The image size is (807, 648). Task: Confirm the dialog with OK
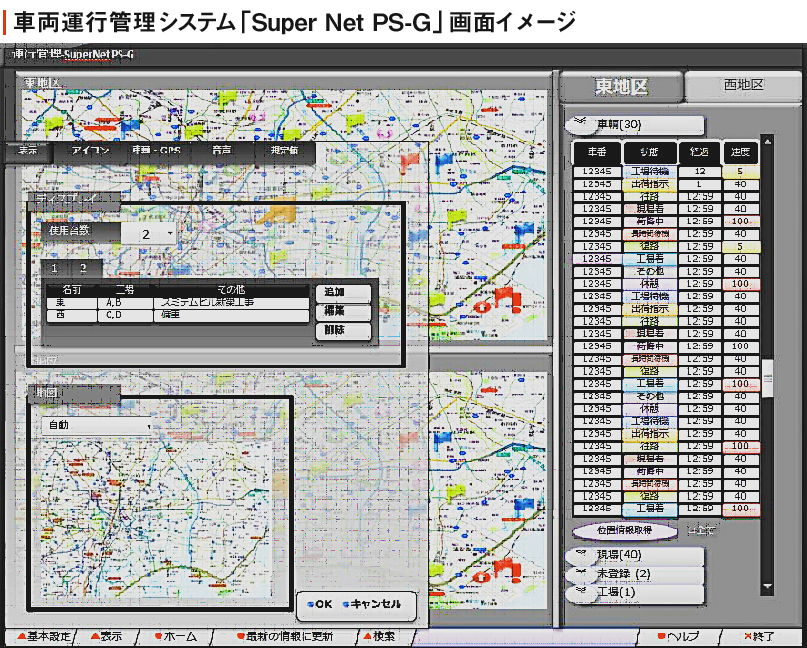[x=319, y=604]
